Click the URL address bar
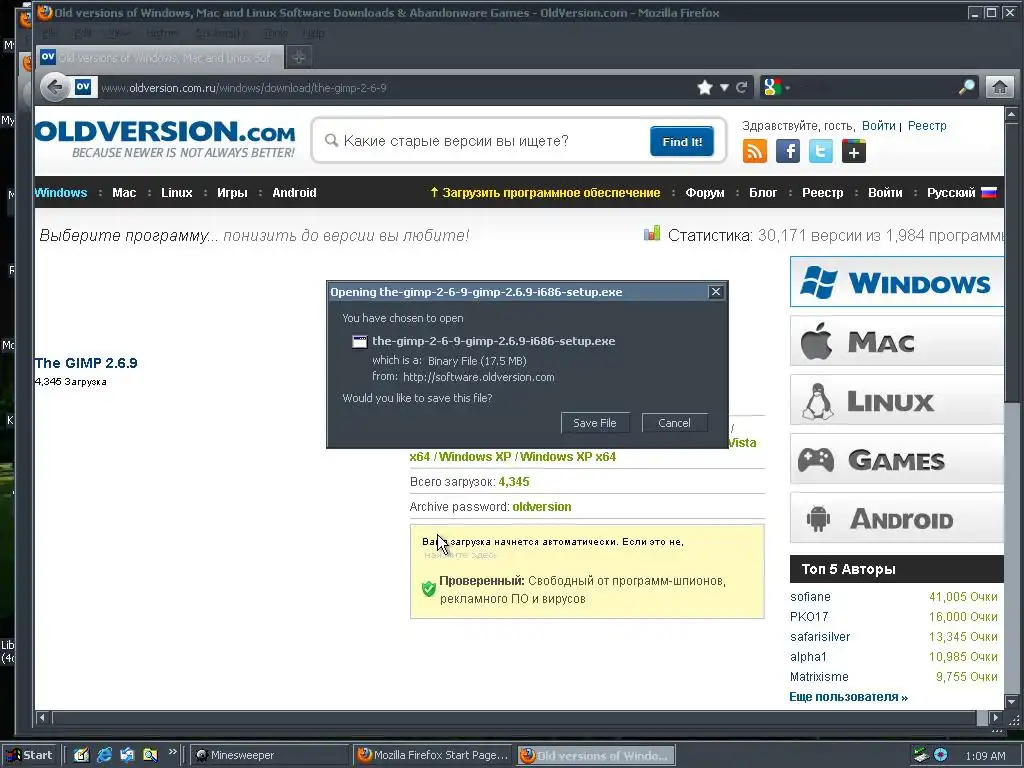This screenshot has height=768, width=1024. (x=392, y=88)
